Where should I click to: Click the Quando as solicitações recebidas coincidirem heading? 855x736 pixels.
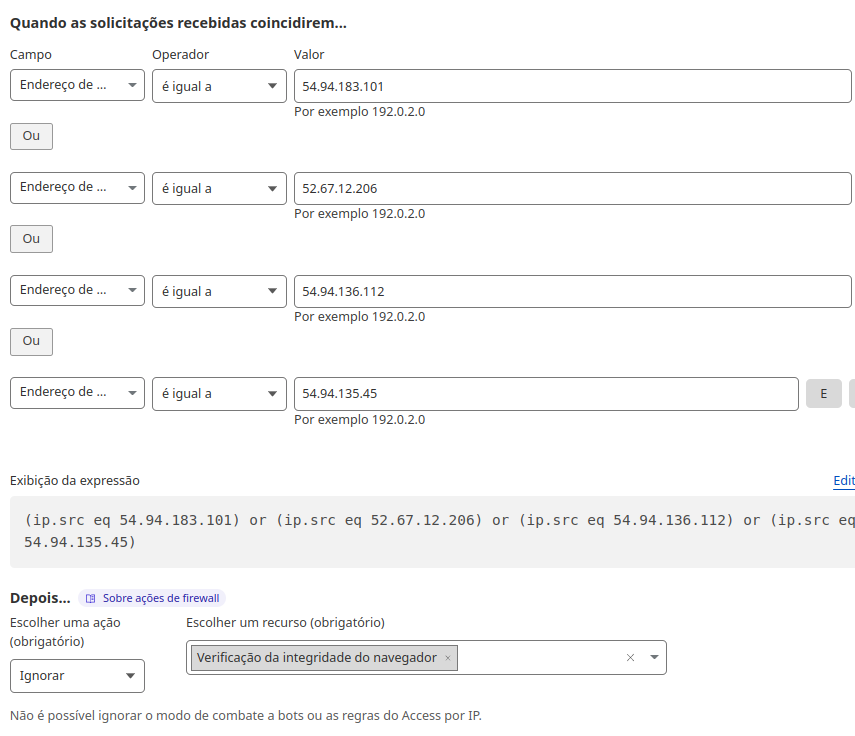178,23
